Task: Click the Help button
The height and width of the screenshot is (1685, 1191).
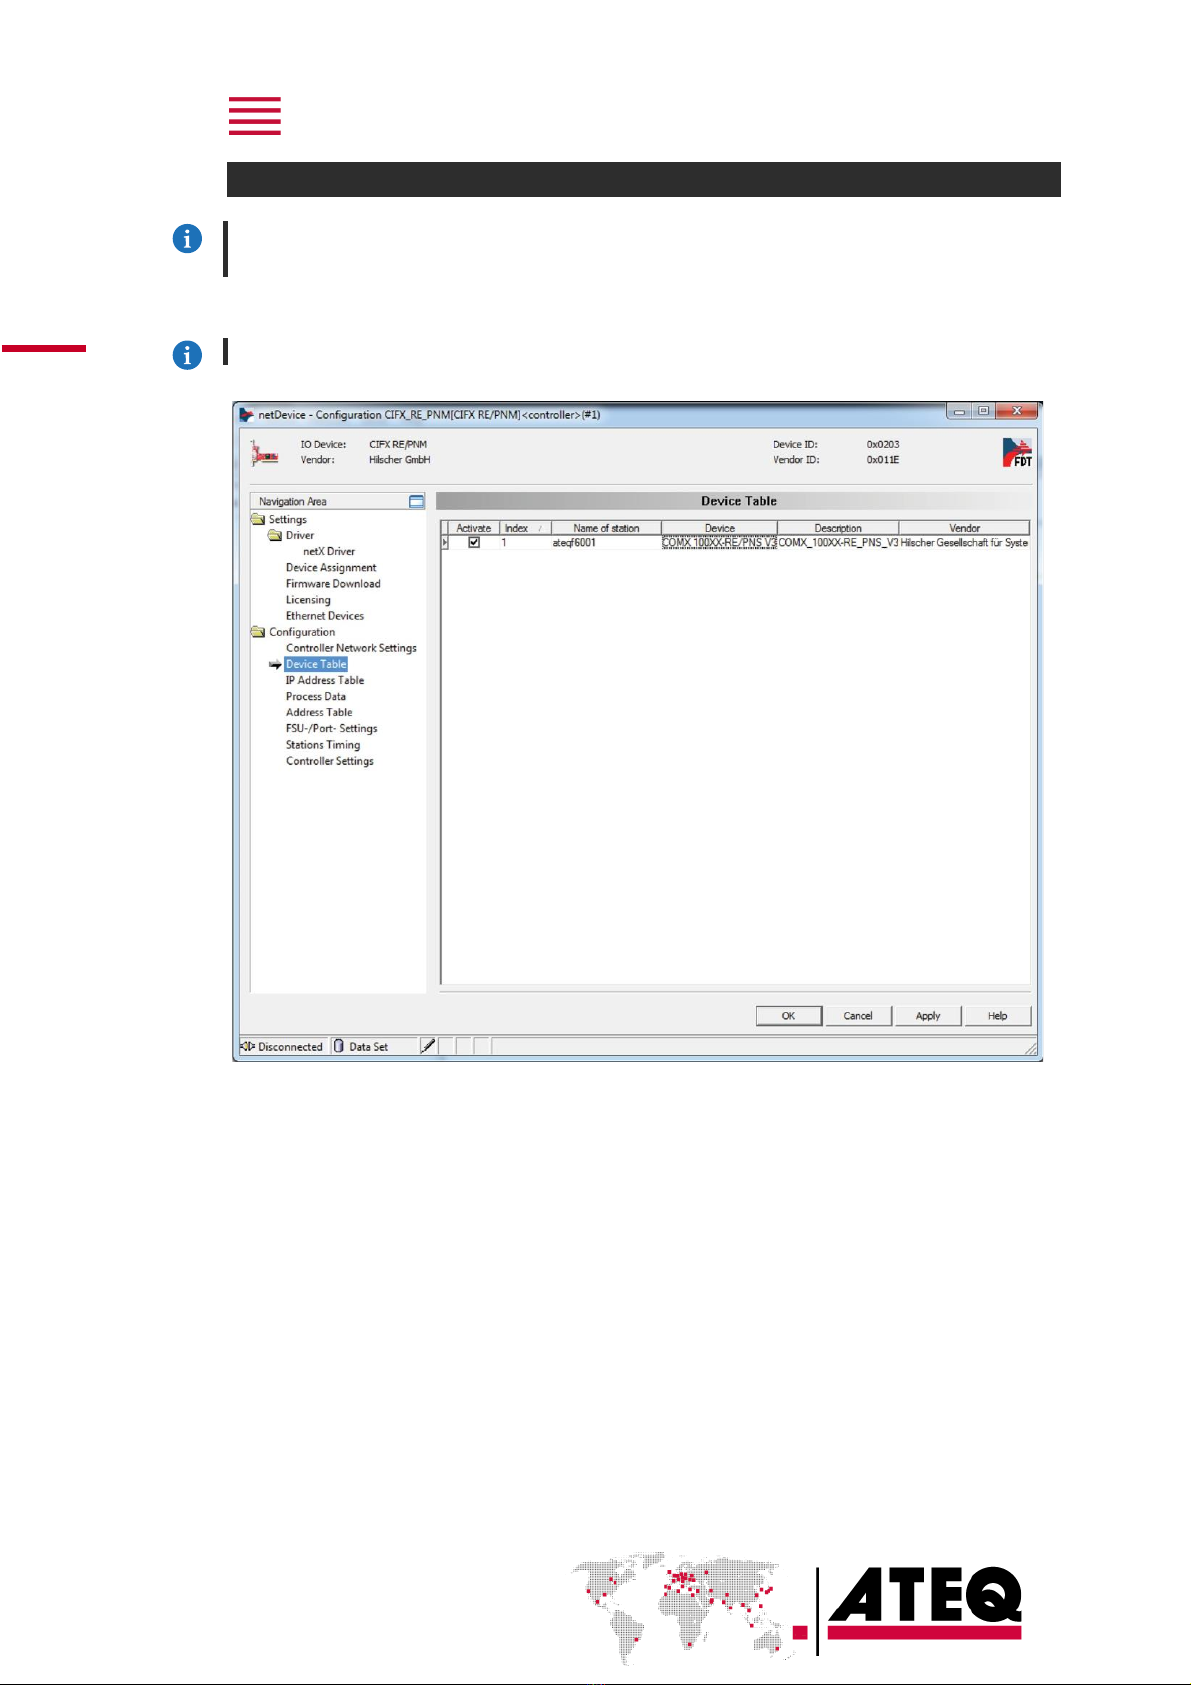Action: 998,1015
